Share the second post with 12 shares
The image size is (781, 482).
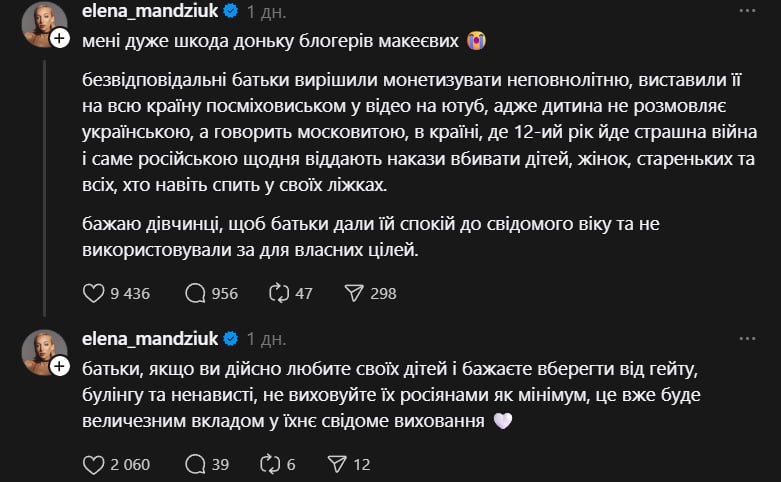pos(335,464)
